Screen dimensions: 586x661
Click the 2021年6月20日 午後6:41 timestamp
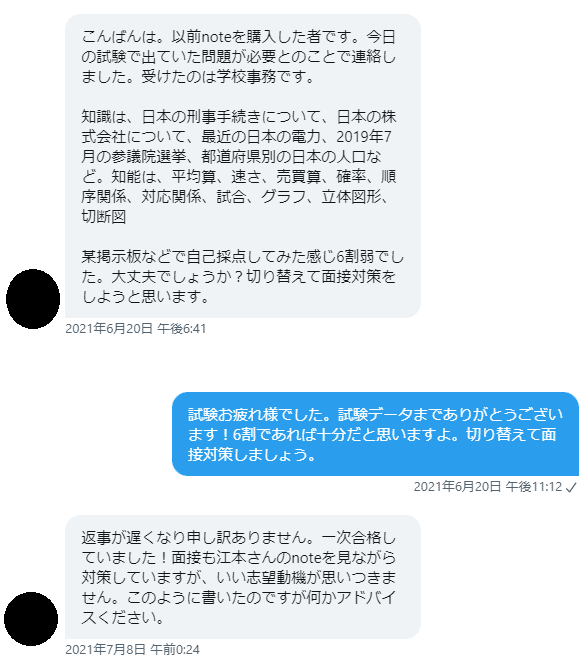[x=136, y=328]
